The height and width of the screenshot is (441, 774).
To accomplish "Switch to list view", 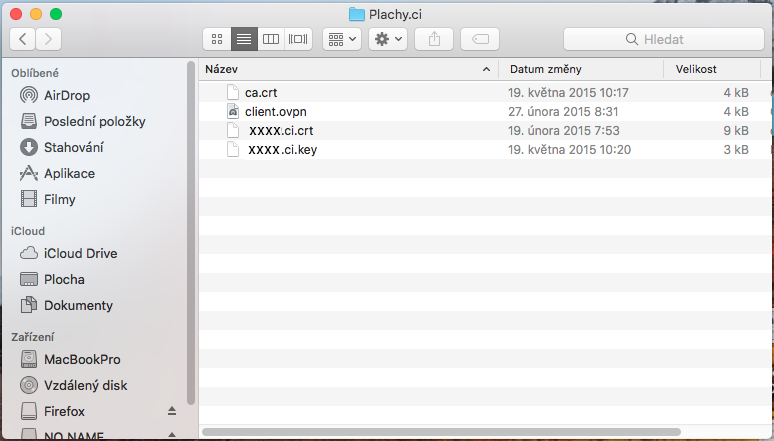I will pos(244,39).
